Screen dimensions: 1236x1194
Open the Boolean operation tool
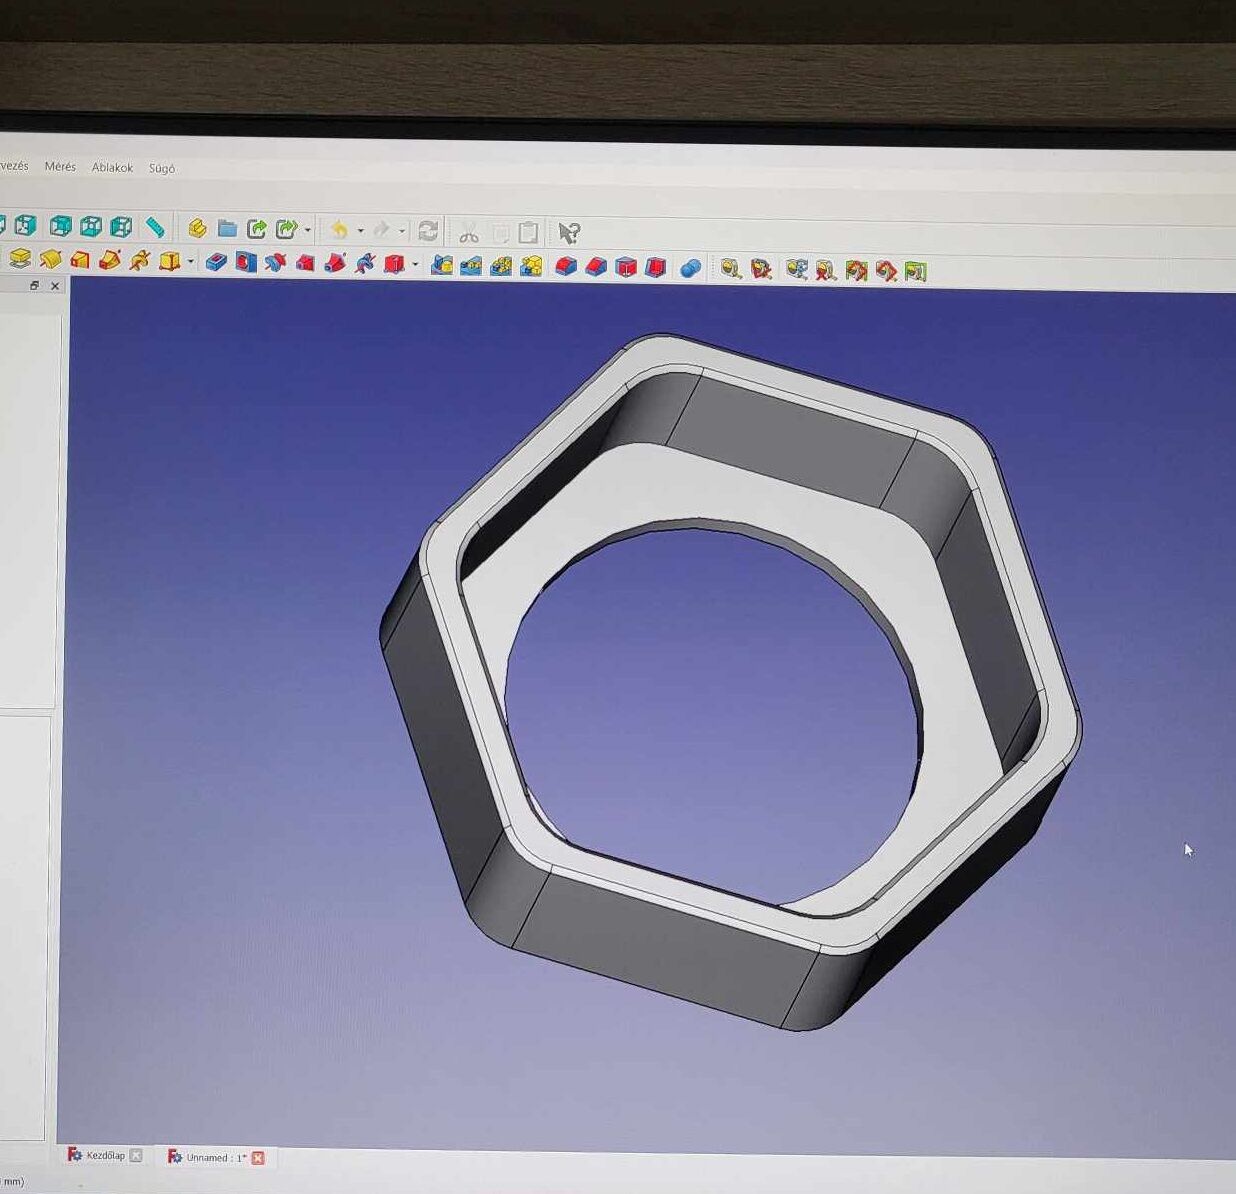click(690, 268)
